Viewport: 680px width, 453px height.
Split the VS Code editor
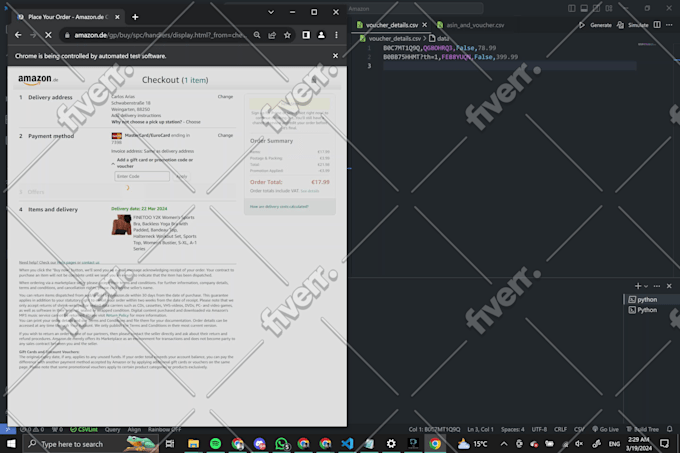click(x=657, y=25)
